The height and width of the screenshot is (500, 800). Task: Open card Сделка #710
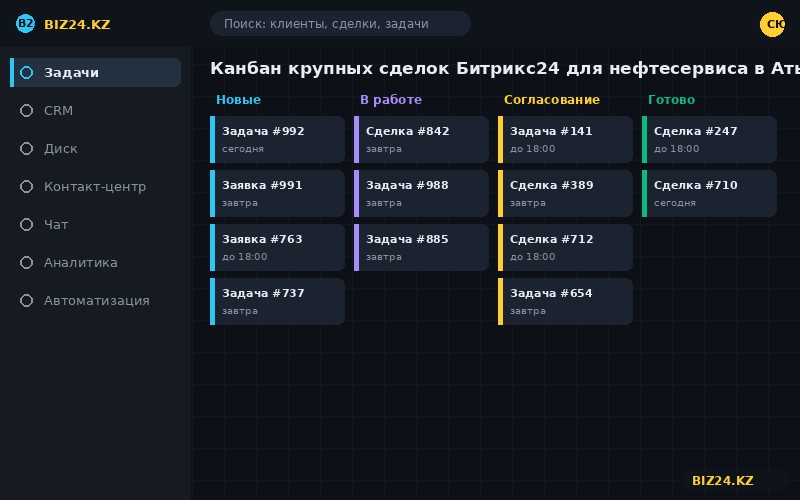click(709, 193)
